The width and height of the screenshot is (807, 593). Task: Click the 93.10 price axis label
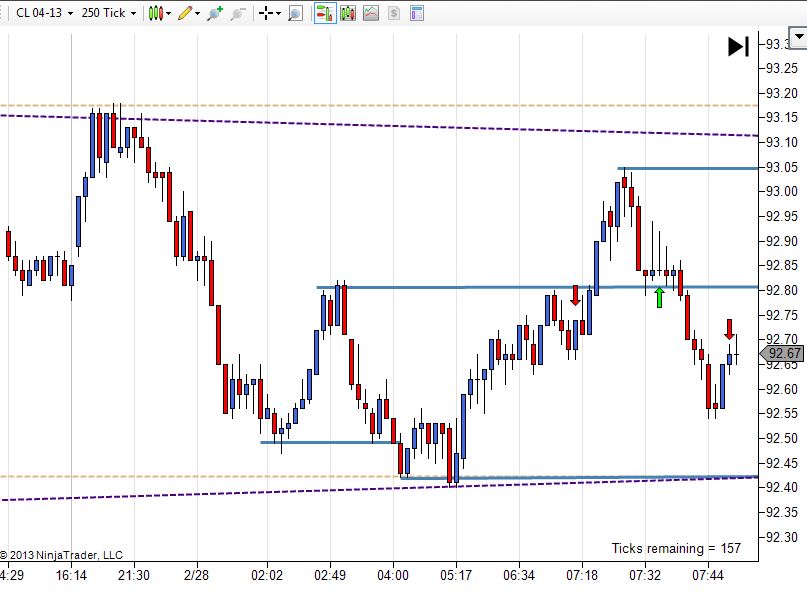click(782, 142)
